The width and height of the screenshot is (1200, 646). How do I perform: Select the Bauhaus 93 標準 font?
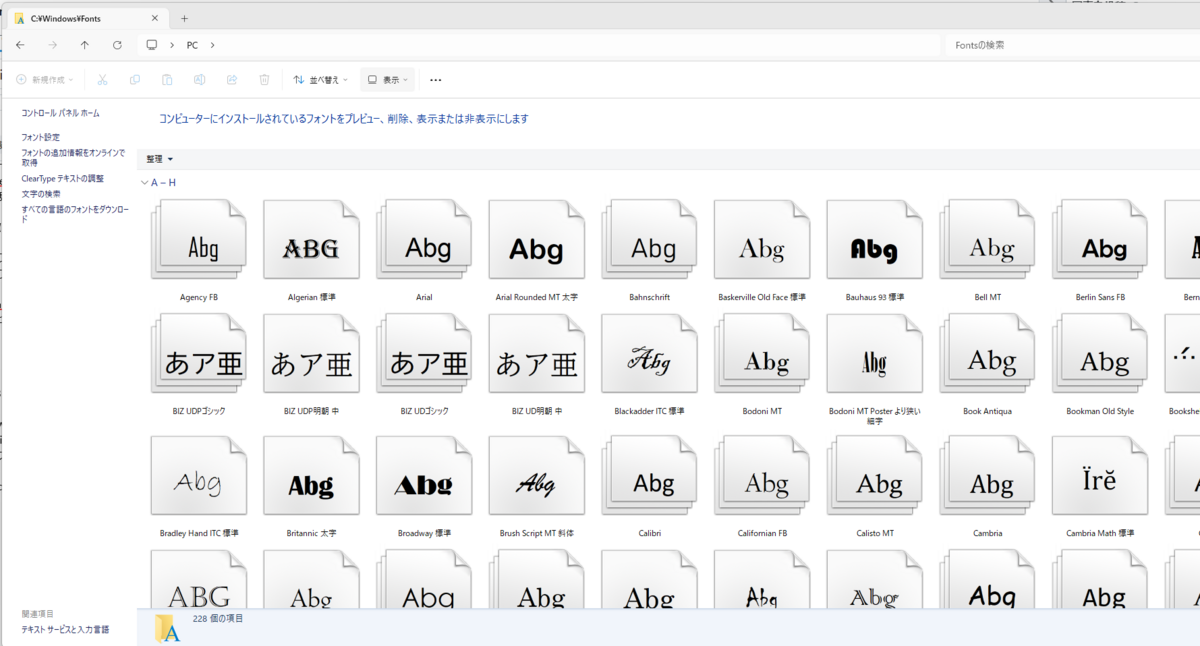tap(875, 241)
